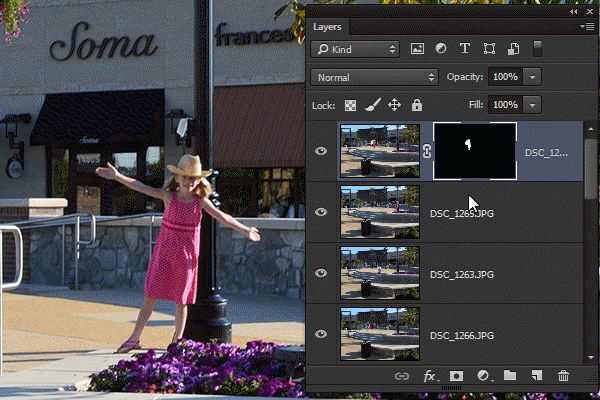Add layer mask button at panel bottom
This screenshot has width=600, height=400.
pos(456,376)
